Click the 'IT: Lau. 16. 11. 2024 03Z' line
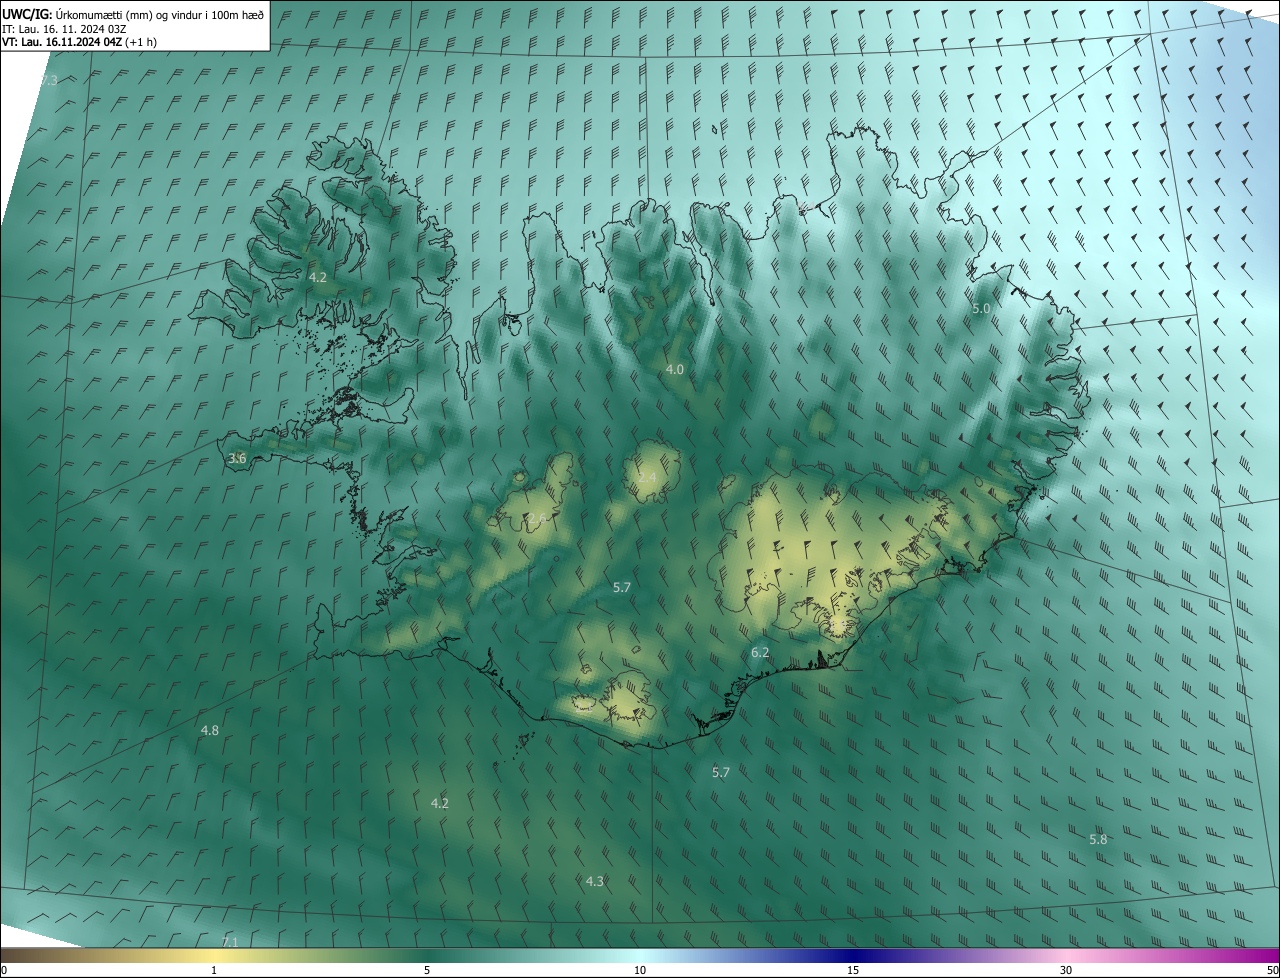This screenshot has width=1280, height=978. [x=65, y=29]
